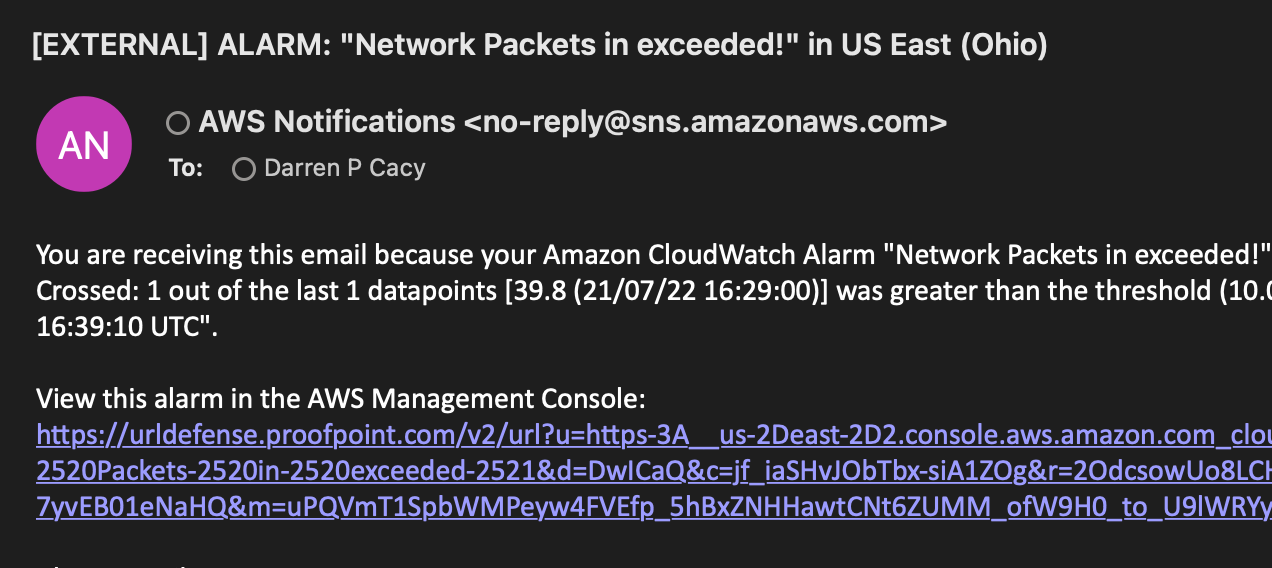Click presence status circle beside AWS Notifications
This screenshot has height=568, width=1272.
tap(178, 123)
